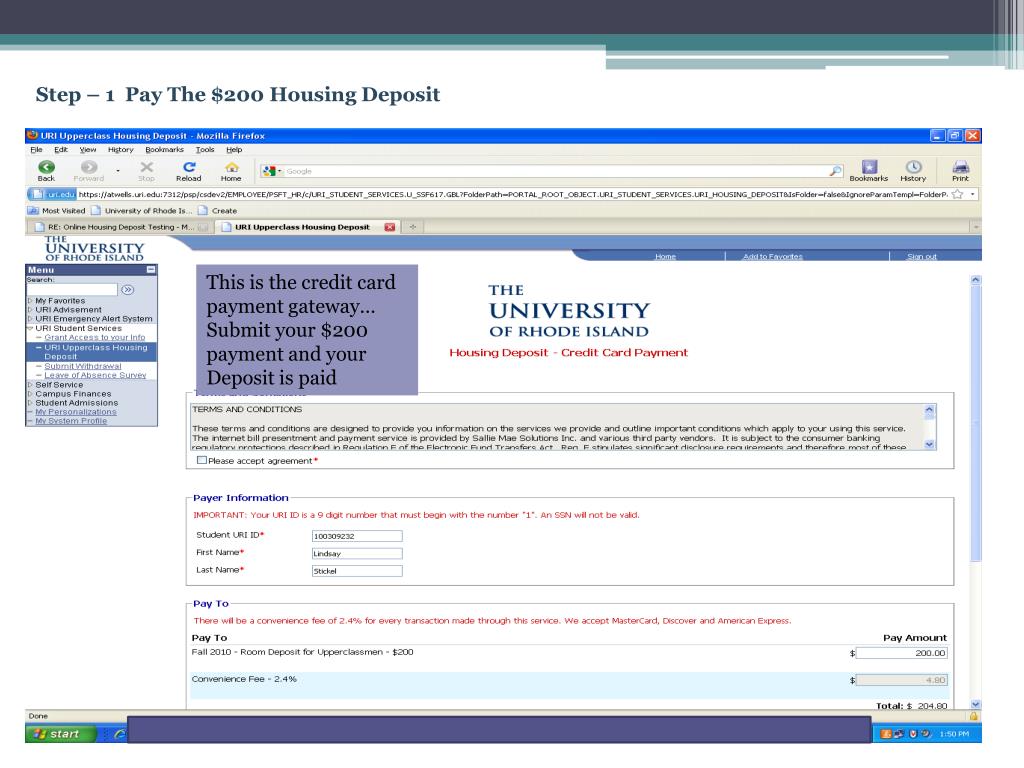The image size is (1024, 768).
Task: Open the View menu
Action: (88, 150)
